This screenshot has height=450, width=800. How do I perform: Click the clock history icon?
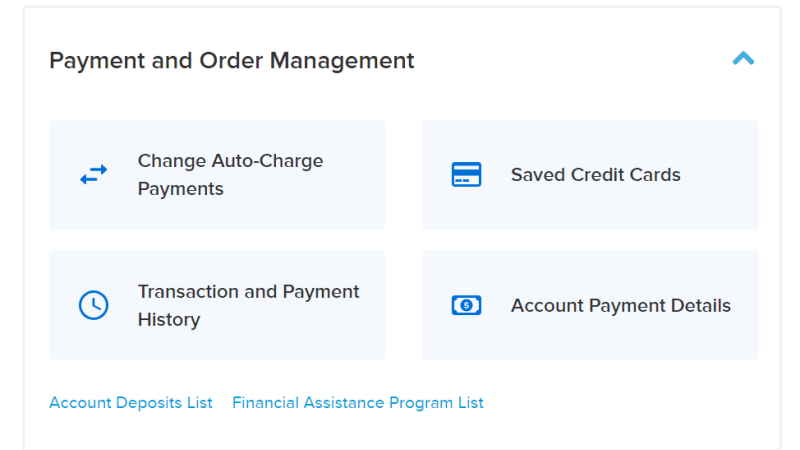tap(94, 305)
